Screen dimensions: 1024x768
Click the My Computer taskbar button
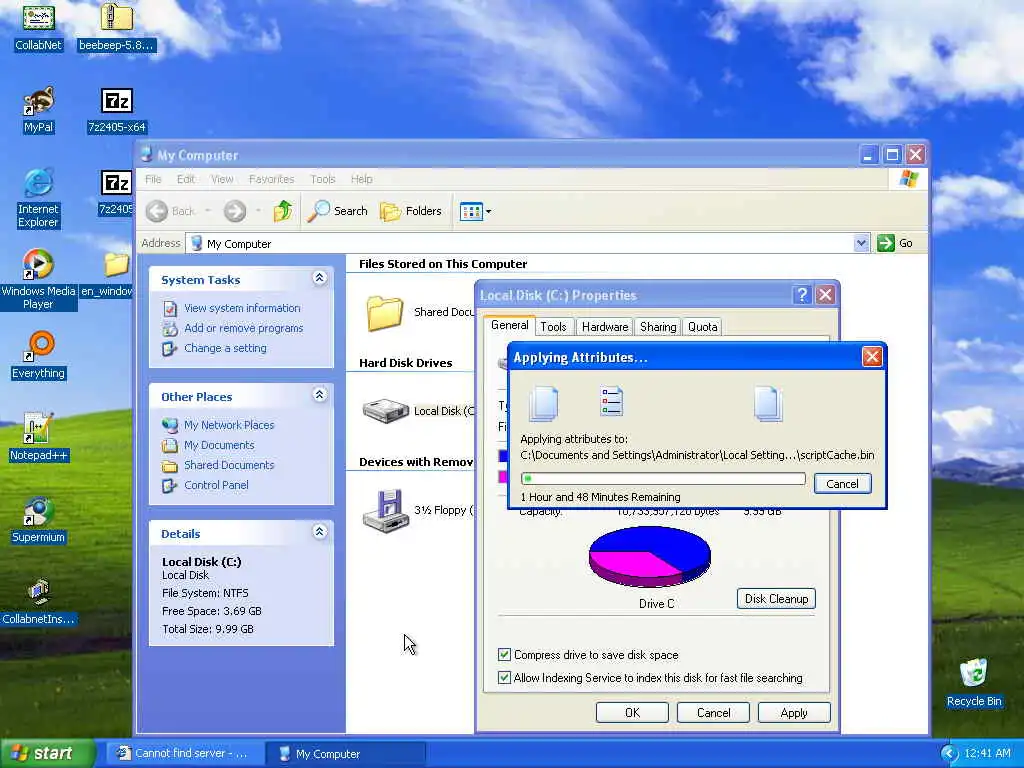click(345, 754)
